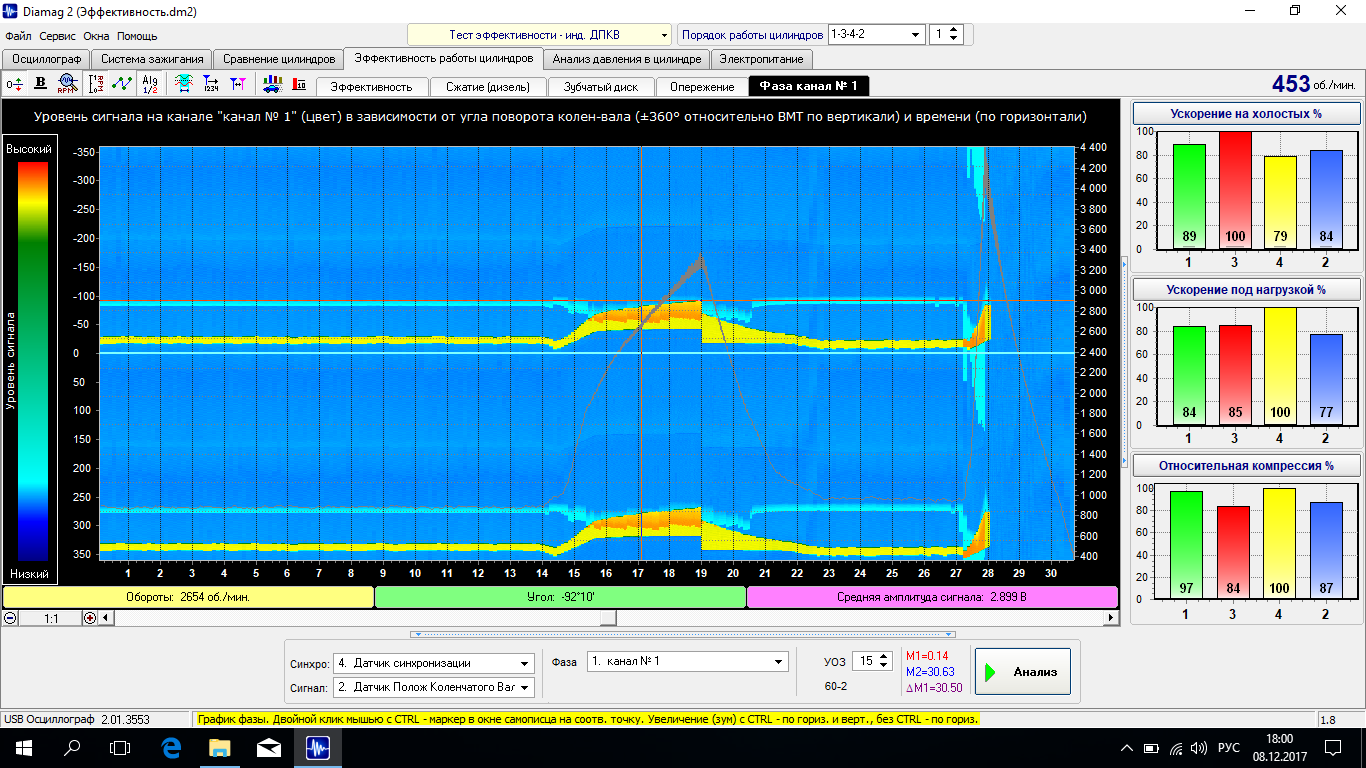Click the 'Средняя амплитуда сигнала' field
This screenshot has height=768, width=1366.
(932, 597)
